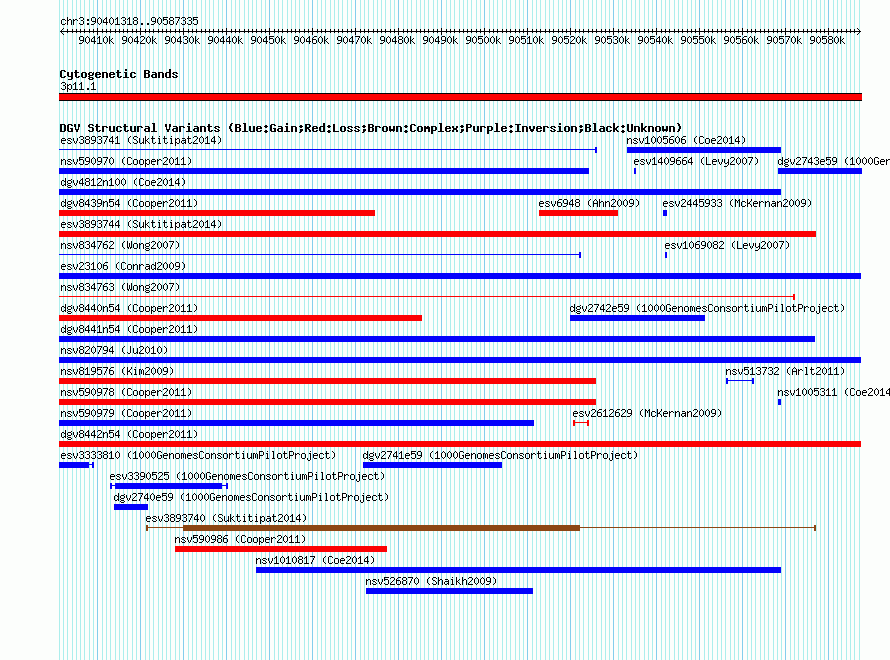890x660 pixels.
Task: Open nsv820794 (Ju2010) variant label
Action: (114, 350)
